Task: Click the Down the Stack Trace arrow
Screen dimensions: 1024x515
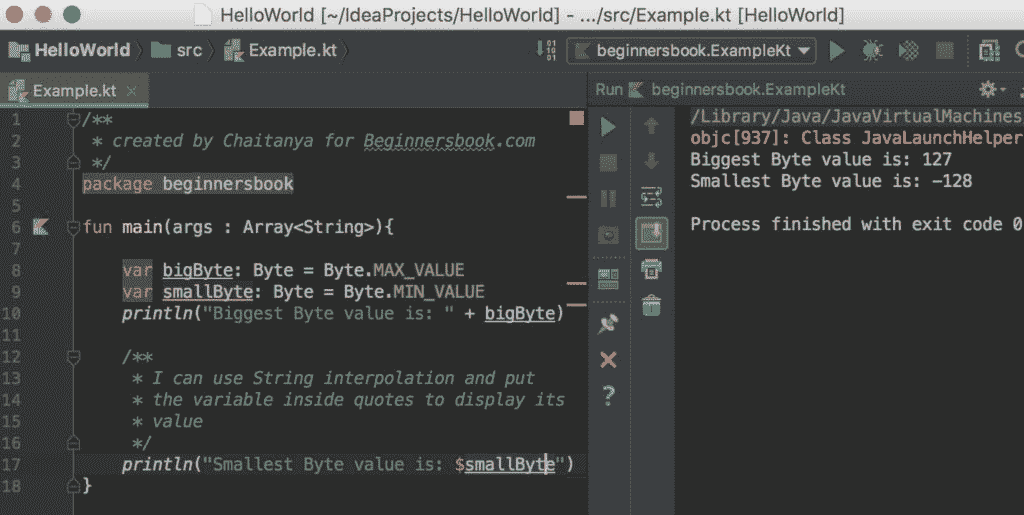Action: [x=651, y=161]
